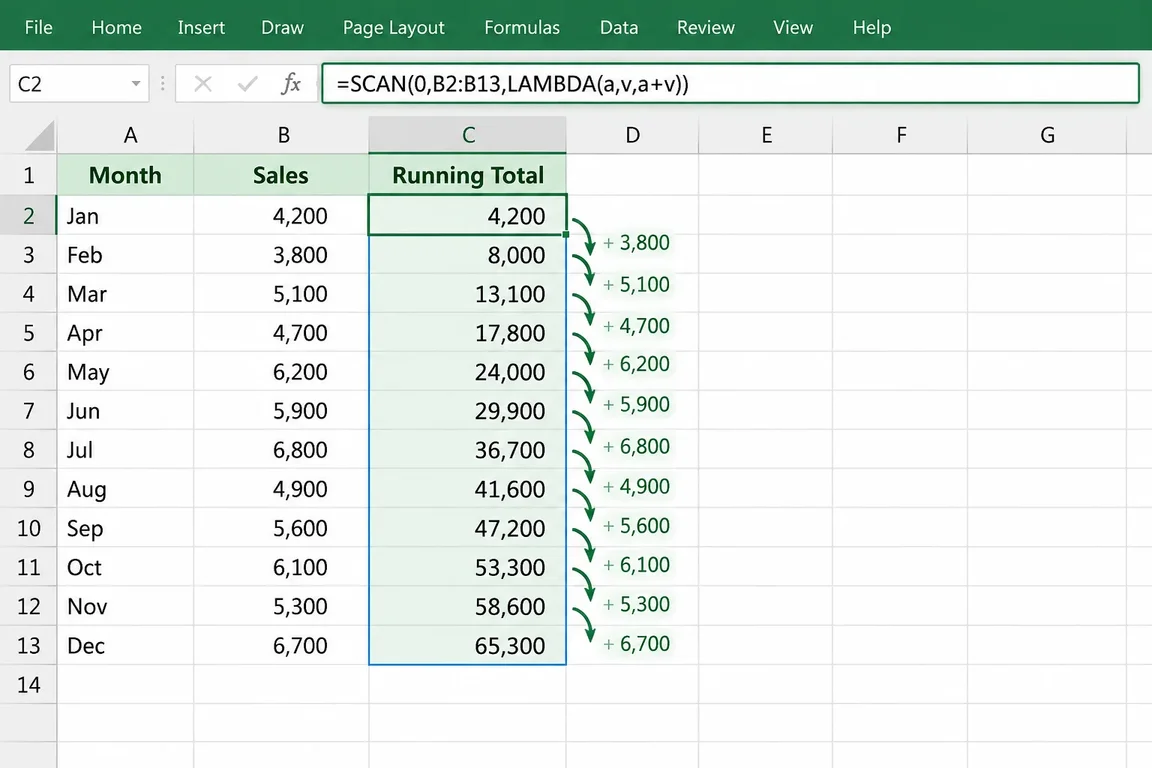Image resolution: width=1152 pixels, height=768 pixels.
Task: Select the Nov cell
Action: tap(126, 606)
